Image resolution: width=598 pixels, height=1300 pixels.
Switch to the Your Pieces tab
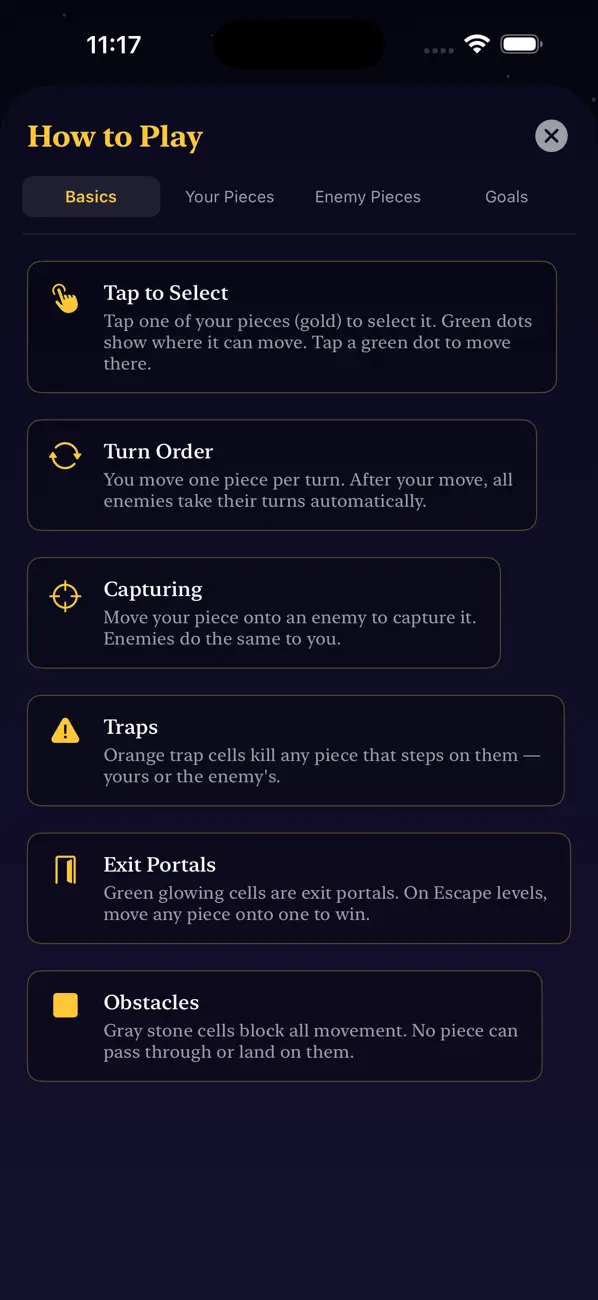tap(229, 197)
